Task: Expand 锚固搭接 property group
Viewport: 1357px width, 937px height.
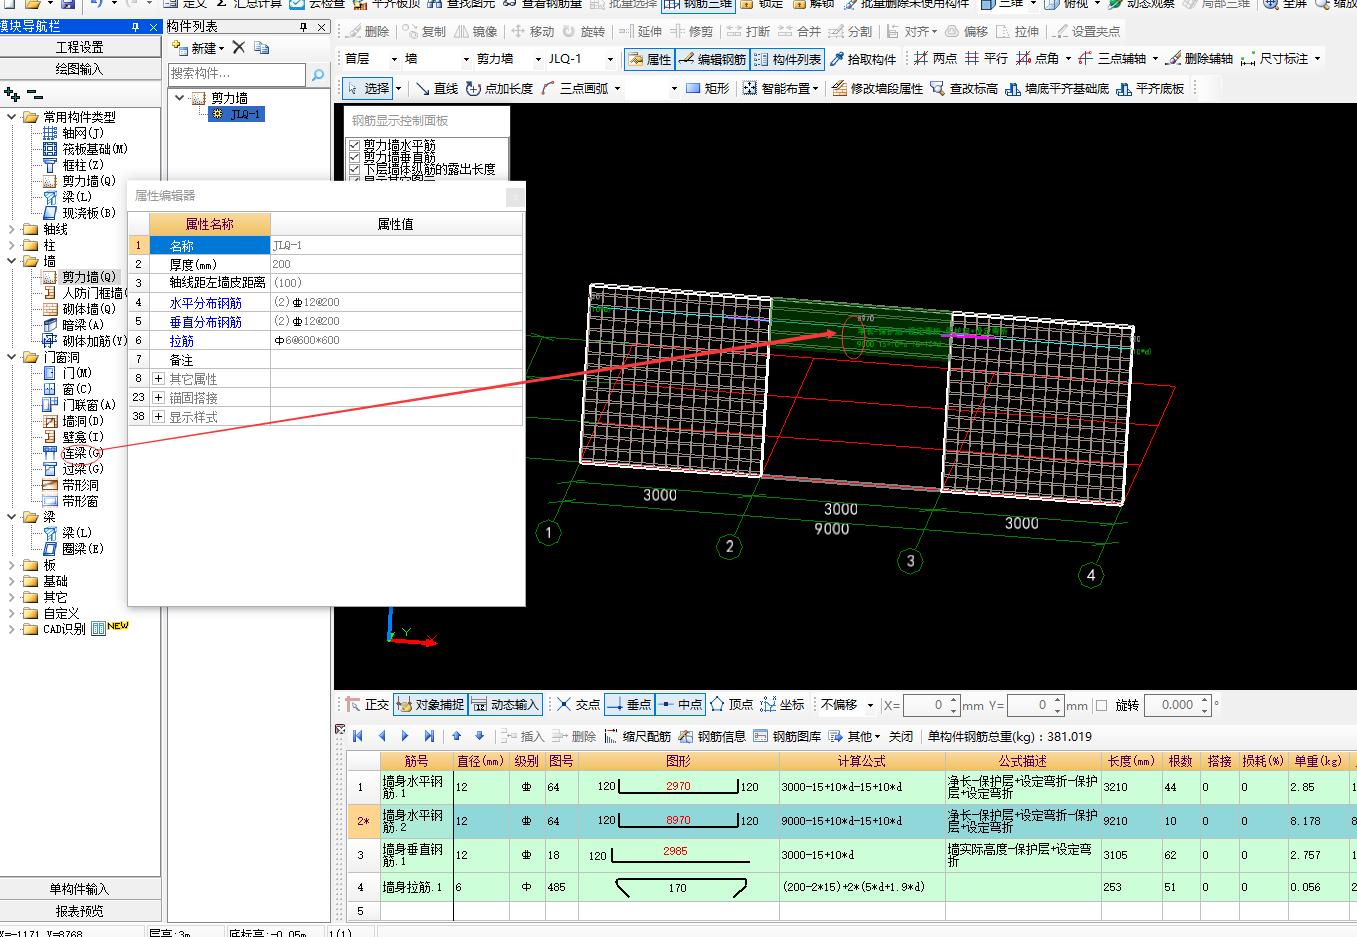Action: pyautogui.click(x=158, y=398)
